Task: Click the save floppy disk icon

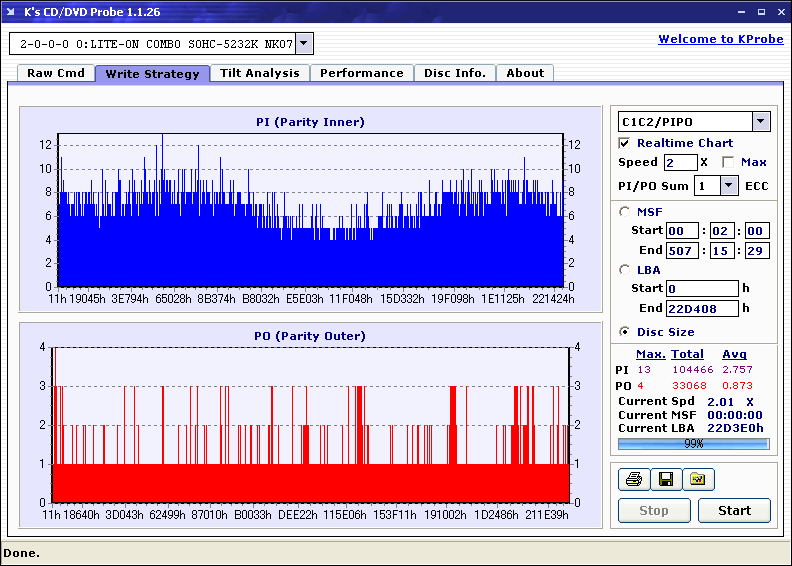Action: pyautogui.click(x=665, y=480)
